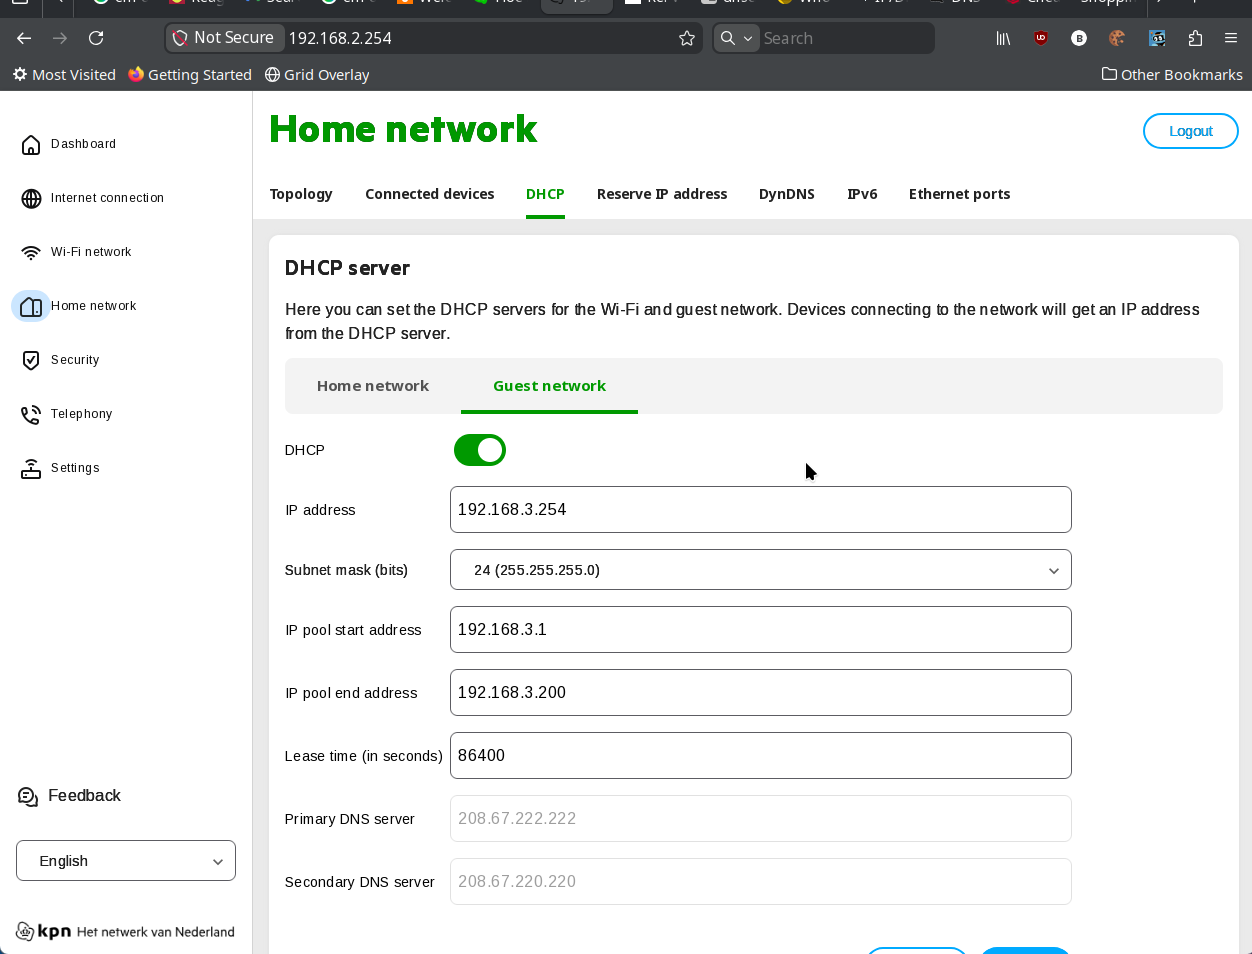Image resolution: width=1252 pixels, height=954 pixels.
Task: Open Internet connection settings via globe icon
Action: point(31,198)
